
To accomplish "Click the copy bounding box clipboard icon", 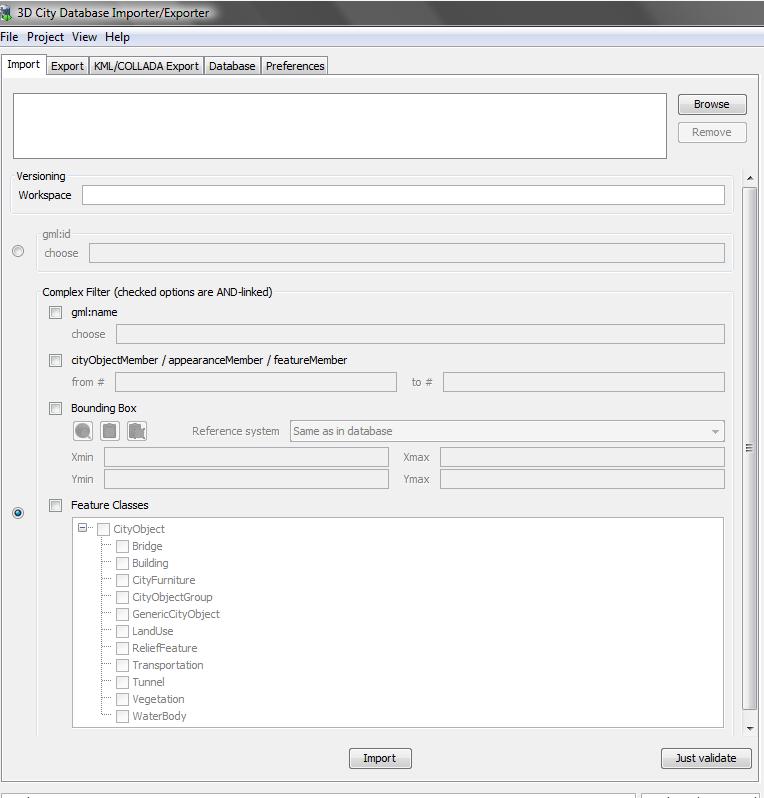I will [x=110, y=431].
